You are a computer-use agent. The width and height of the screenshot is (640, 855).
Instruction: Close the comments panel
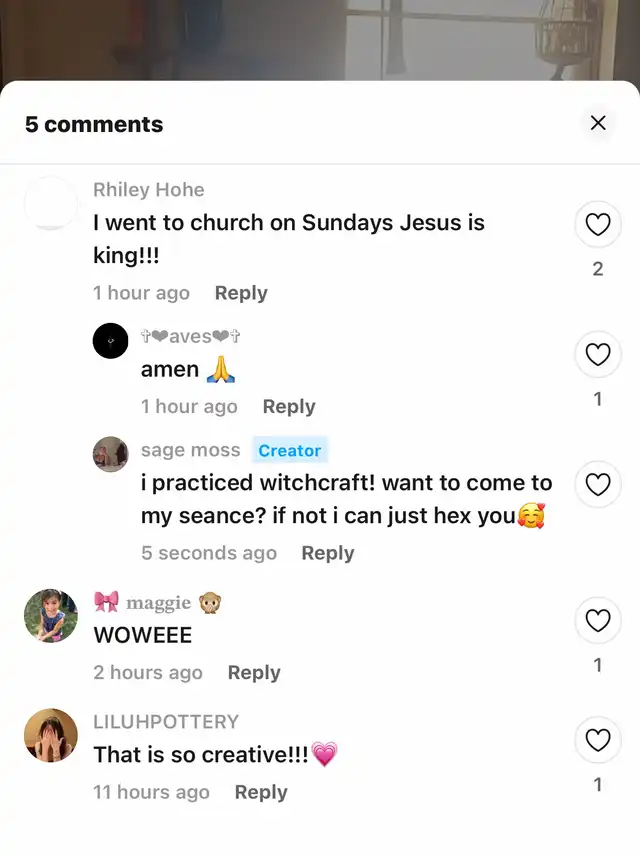[598, 123]
